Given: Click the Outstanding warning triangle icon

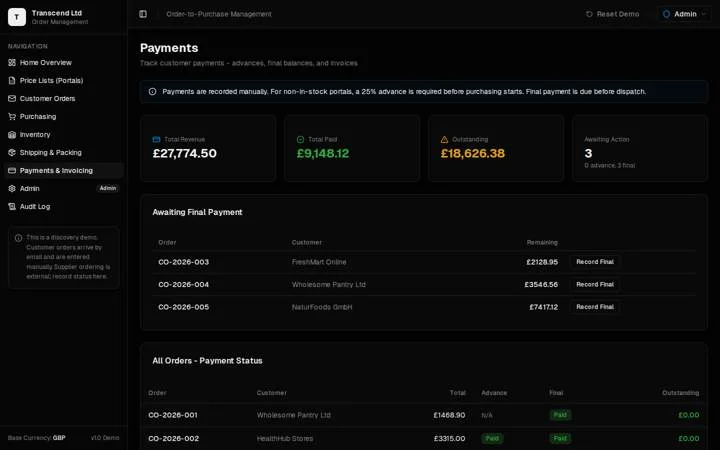Looking at the screenshot, I should (444, 139).
